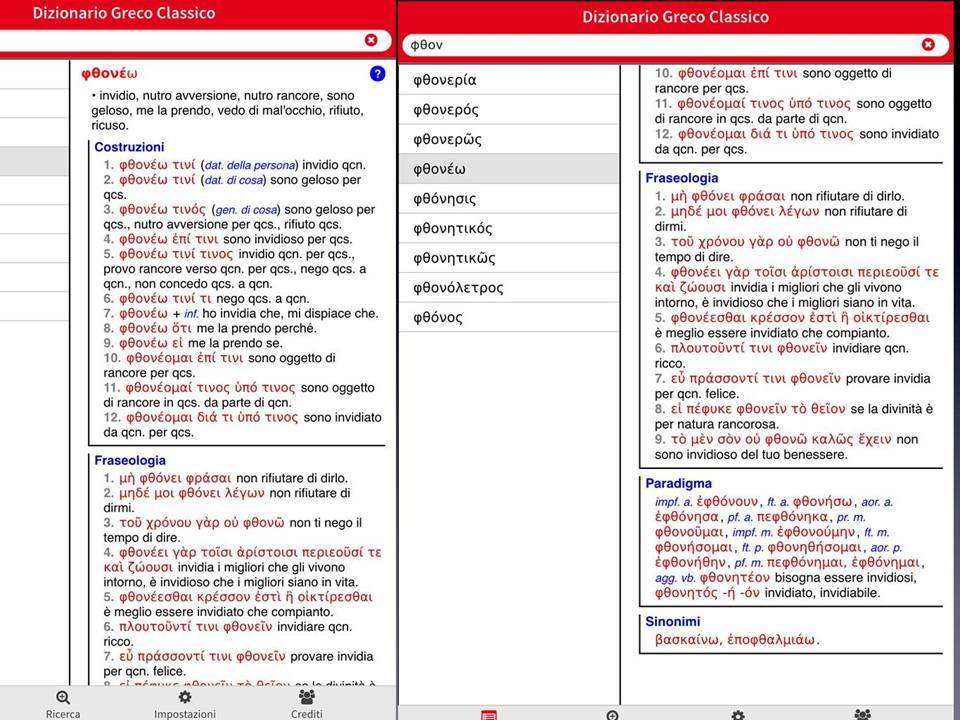The width and height of the screenshot is (960, 720).
Task: Click the red headword 'φθονέω' in left window
Action: 110,73
